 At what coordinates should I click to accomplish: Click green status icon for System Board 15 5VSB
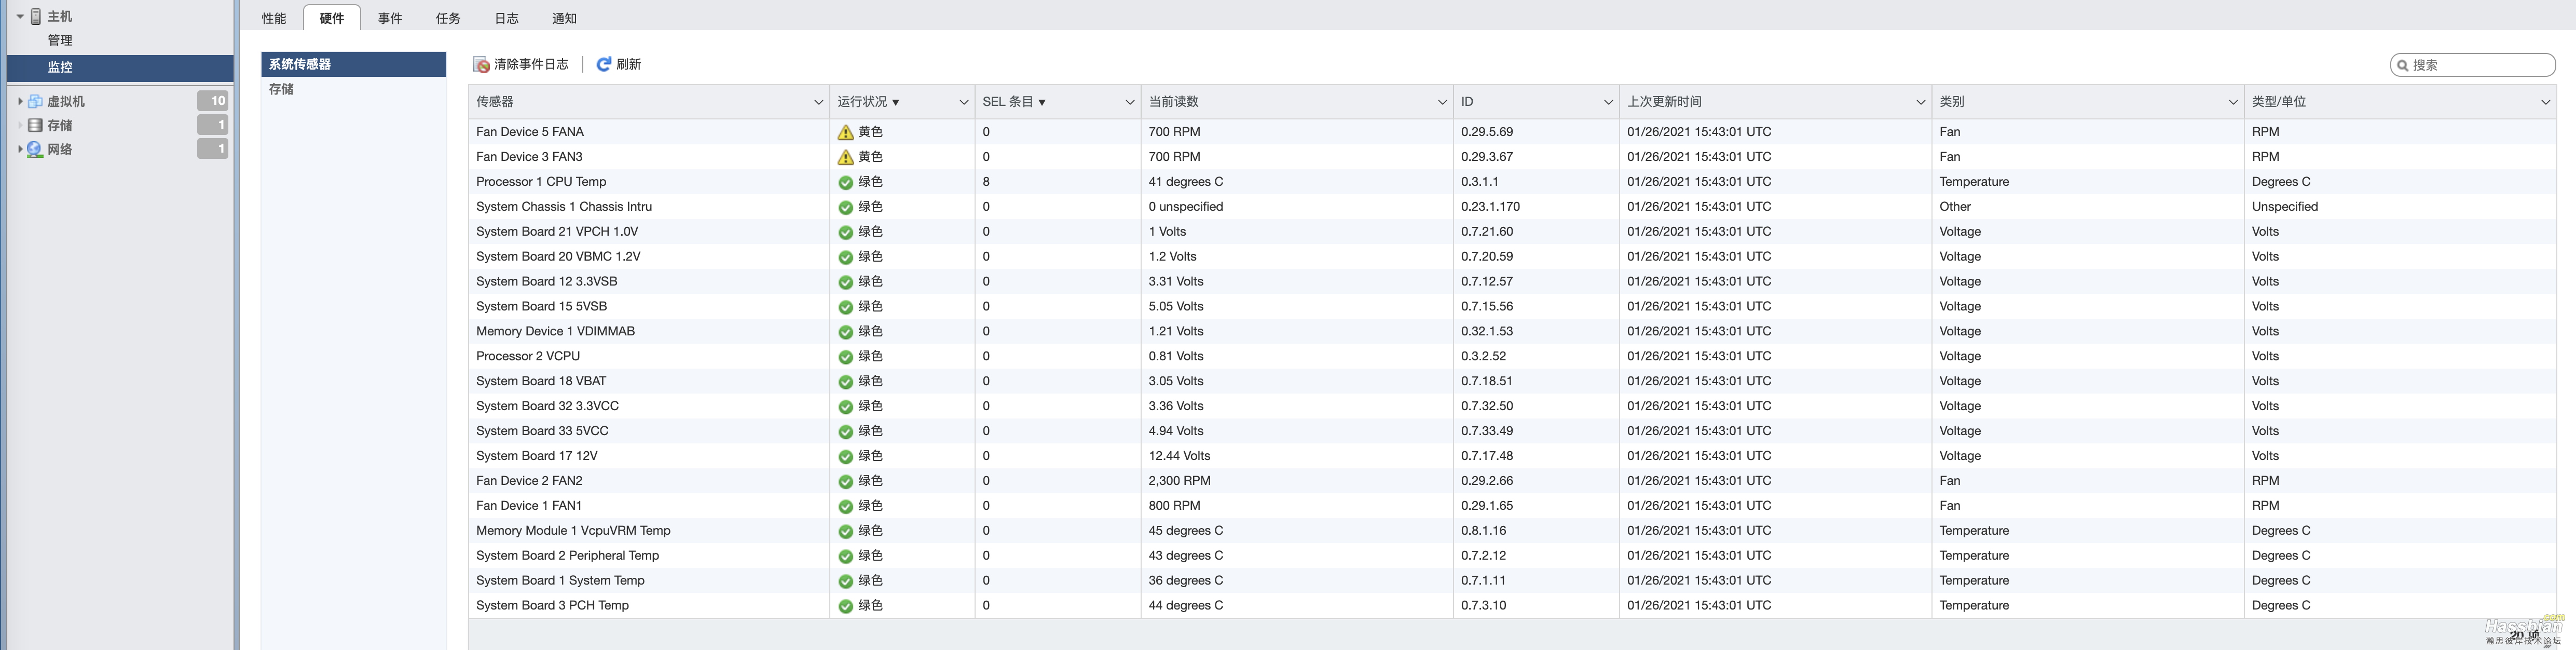[x=846, y=308]
